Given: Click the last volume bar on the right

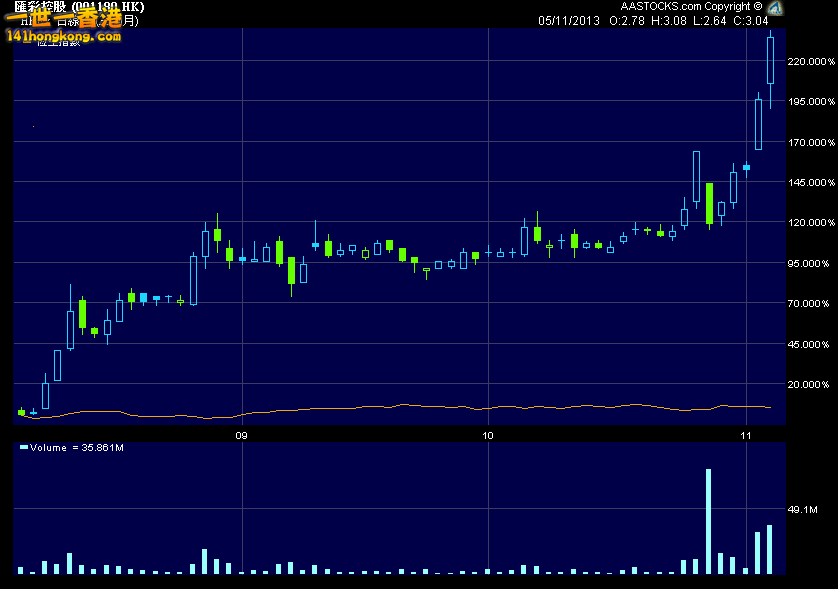Looking at the screenshot, I should pyautogui.click(x=770, y=549).
